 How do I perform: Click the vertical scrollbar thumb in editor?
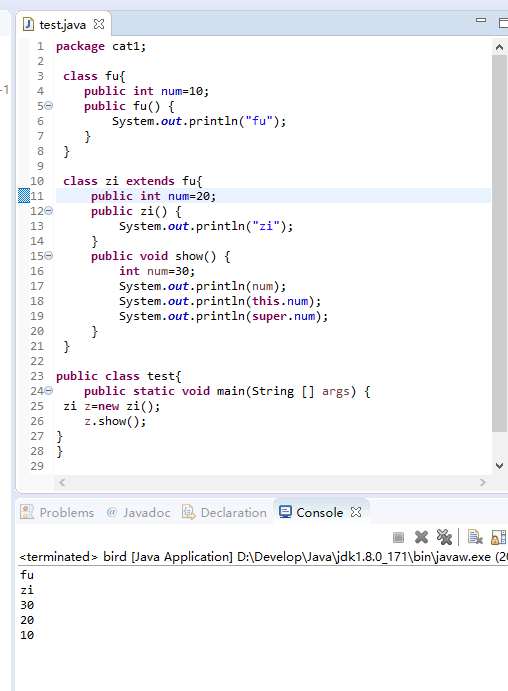coord(499,243)
